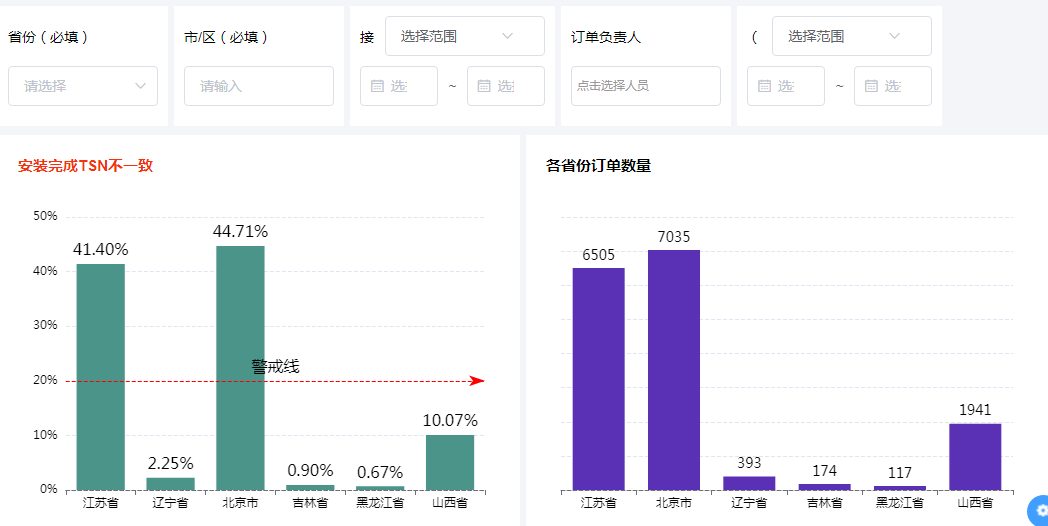Image resolution: width=1048 pixels, height=526 pixels.
Task: Click the 省份（必填）field label
Action: click(x=48, y=37)
